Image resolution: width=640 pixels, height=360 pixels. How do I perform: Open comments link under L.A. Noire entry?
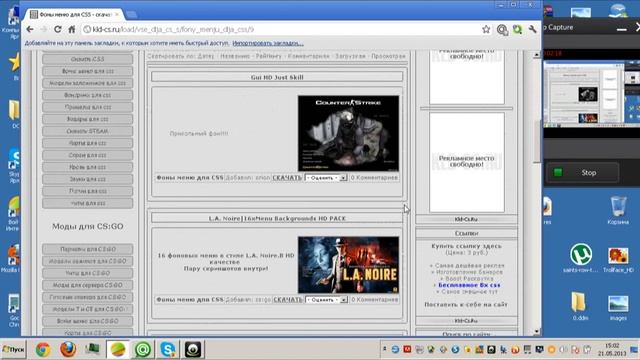[374, 300]
